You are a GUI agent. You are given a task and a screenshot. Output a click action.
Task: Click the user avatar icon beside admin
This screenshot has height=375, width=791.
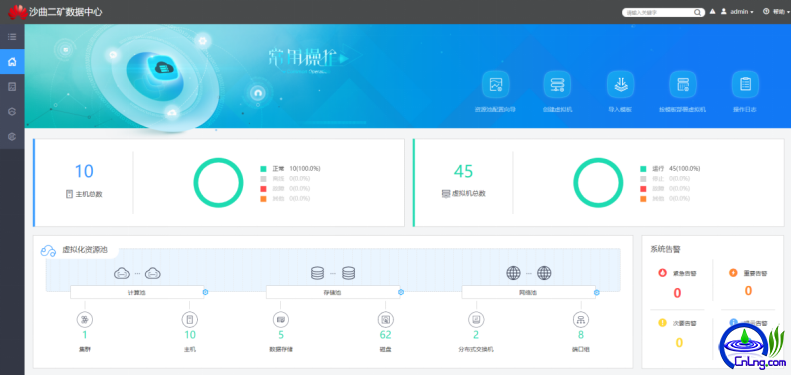[x=723, y=11]
